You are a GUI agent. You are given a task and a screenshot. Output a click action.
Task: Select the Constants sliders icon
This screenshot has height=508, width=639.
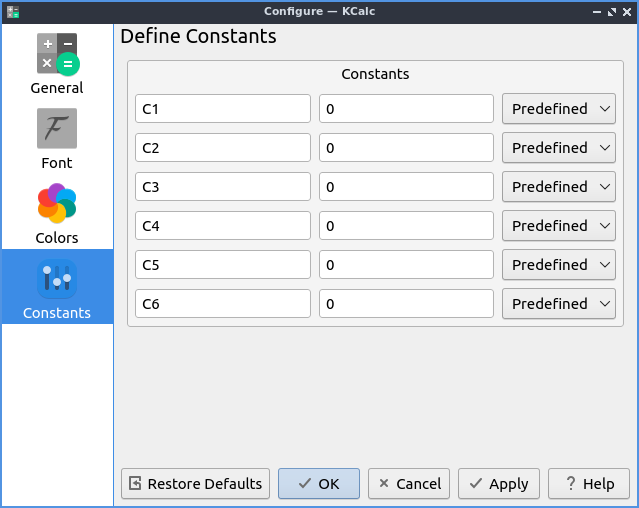tap(57, 279)
